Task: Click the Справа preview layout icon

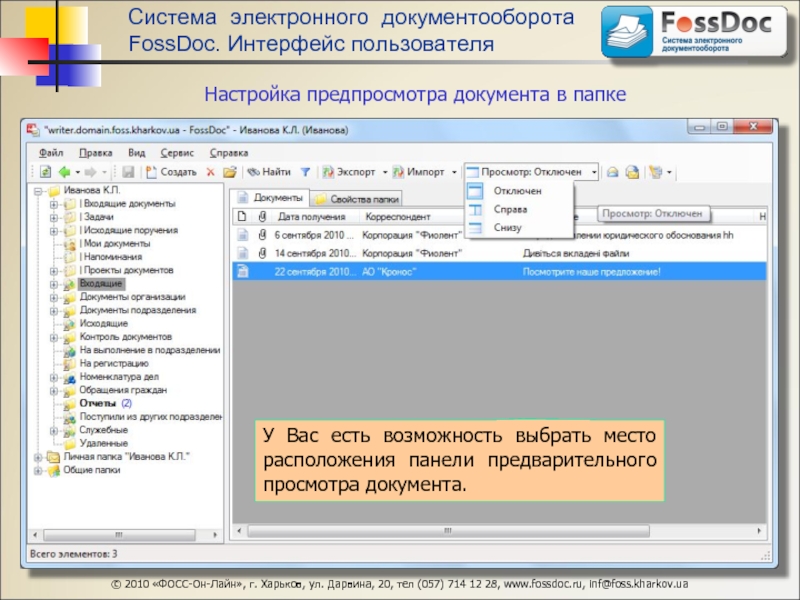Action: point(475,210)
